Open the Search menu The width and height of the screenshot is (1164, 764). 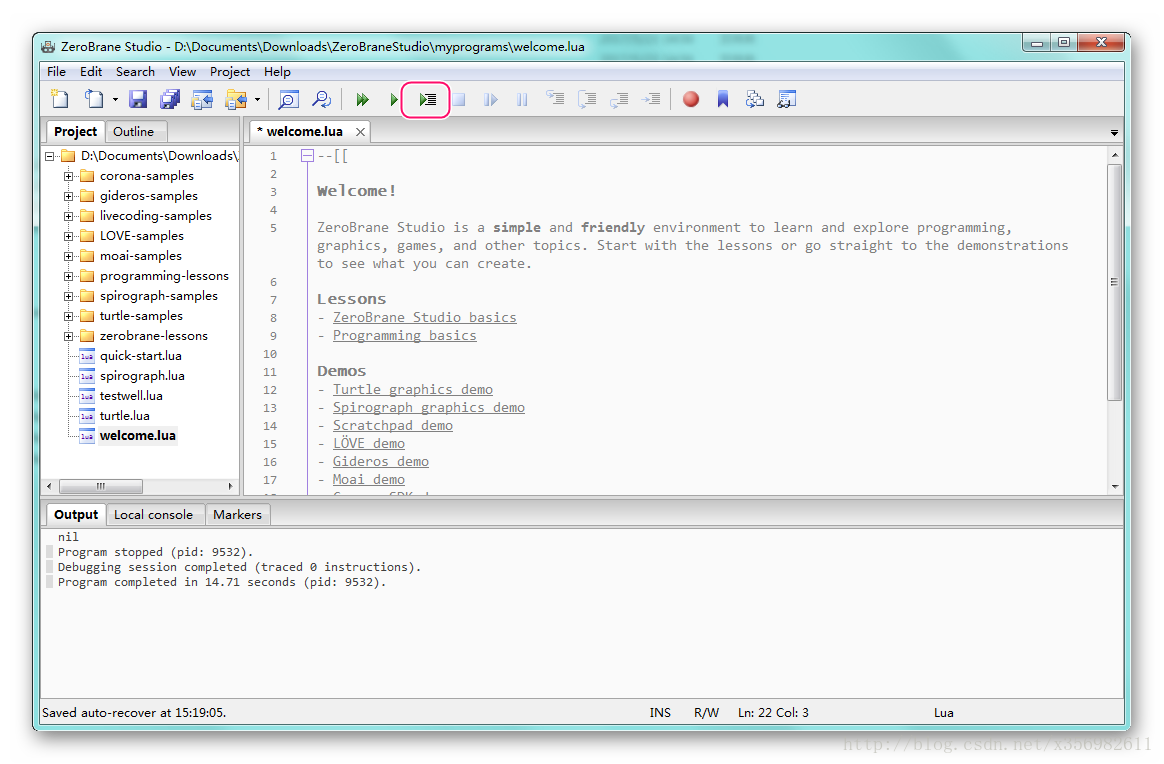[135, 71]
